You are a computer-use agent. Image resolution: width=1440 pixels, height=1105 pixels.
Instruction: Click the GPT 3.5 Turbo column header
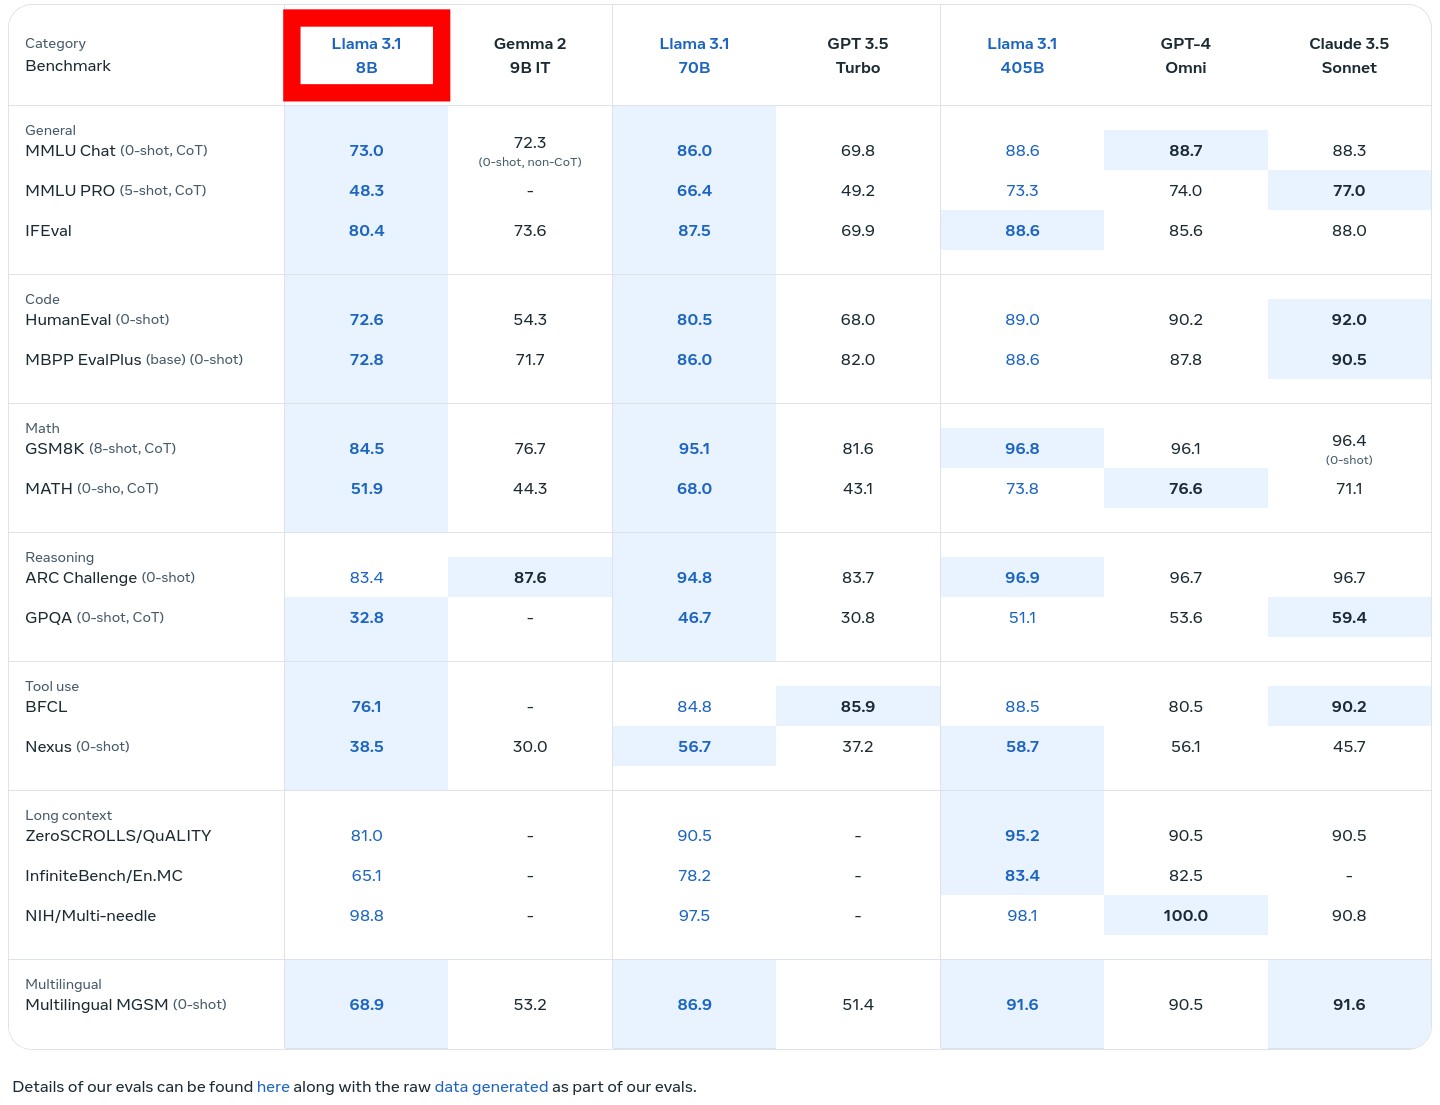click(x=858, y=56)
